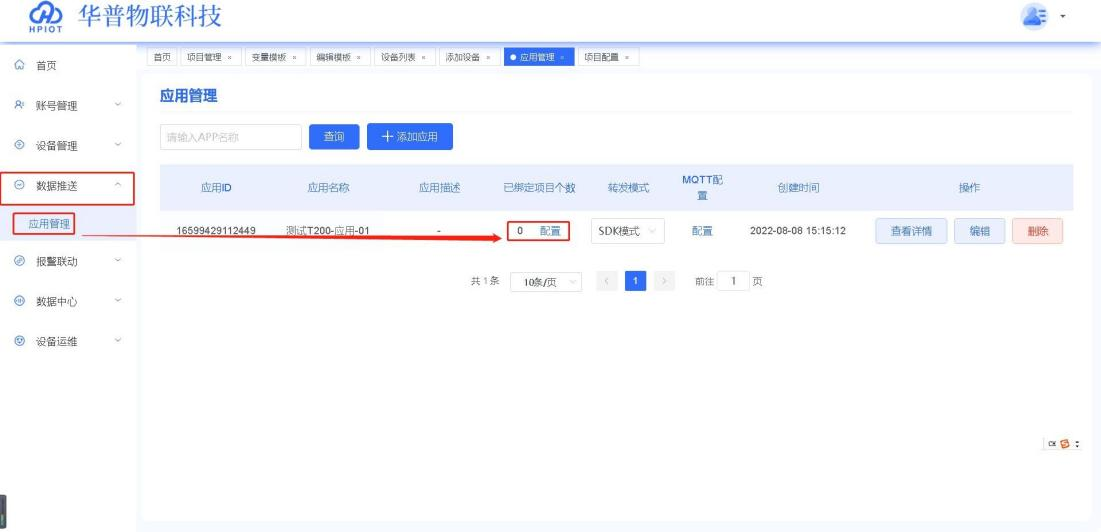This screenshot has height=532, width=1101.
Task: Click the 操作 column header
Action: click(x=969, y=187)
